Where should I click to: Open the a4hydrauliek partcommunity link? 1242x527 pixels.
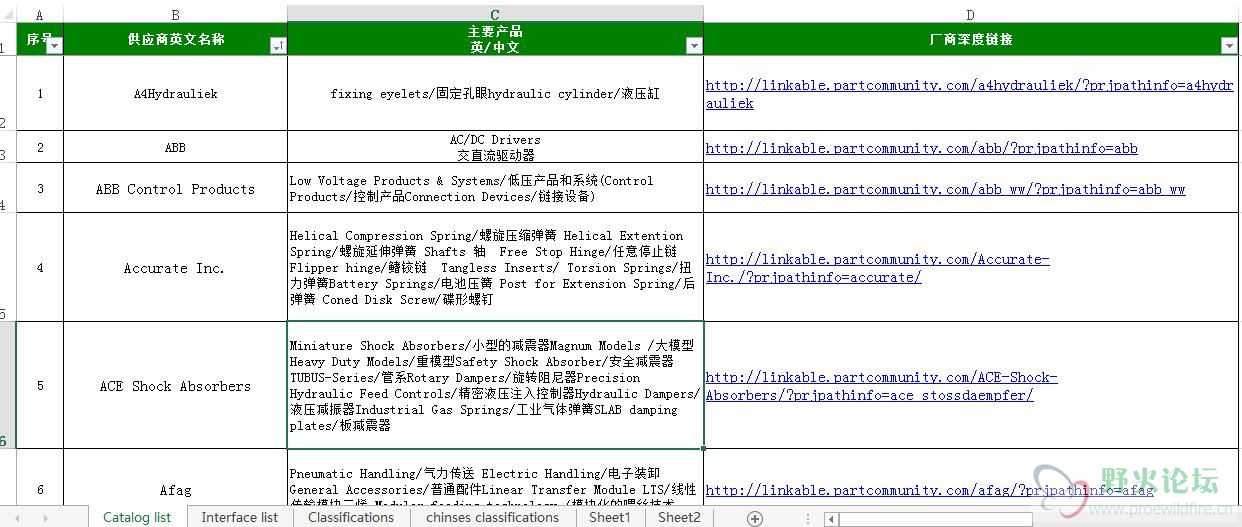[969, 94]
